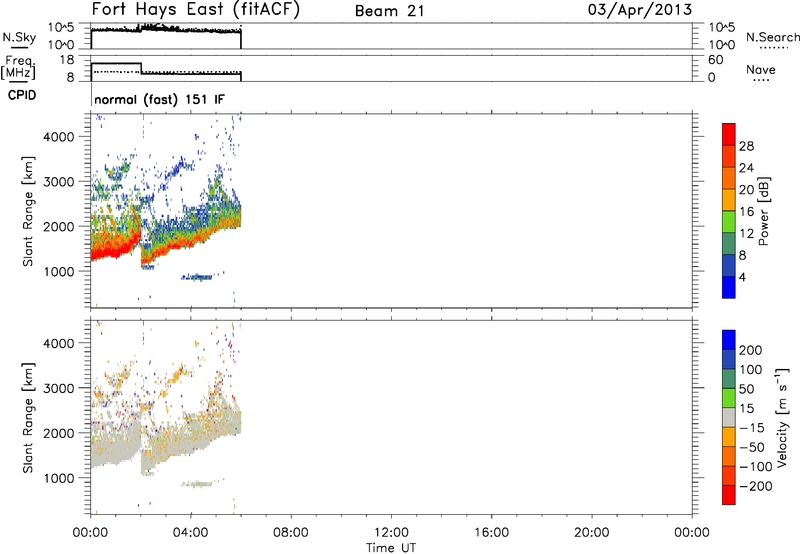Click the '16:00' time tick label

pyautogui.click(x=491, y=533)
